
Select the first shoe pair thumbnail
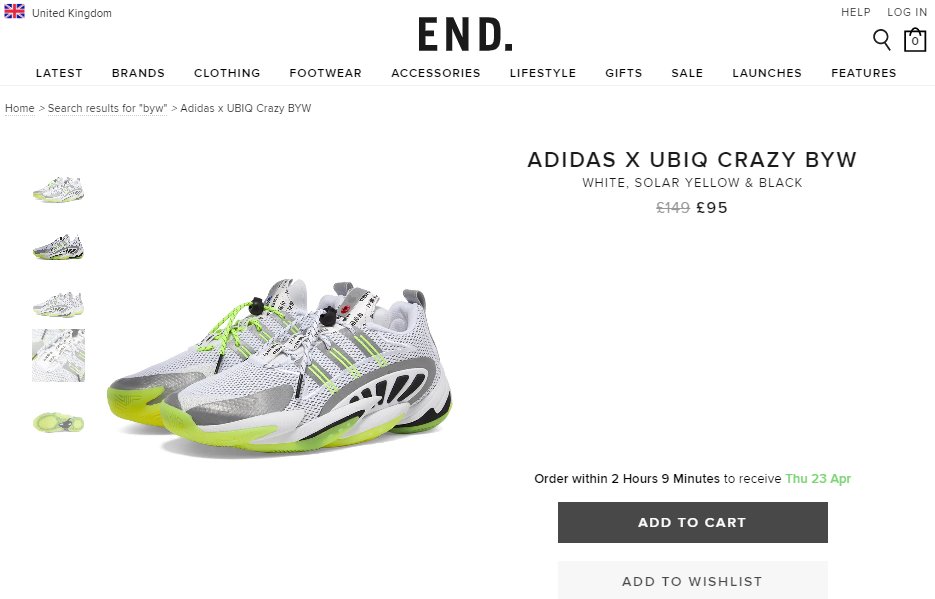click(58, 190)
